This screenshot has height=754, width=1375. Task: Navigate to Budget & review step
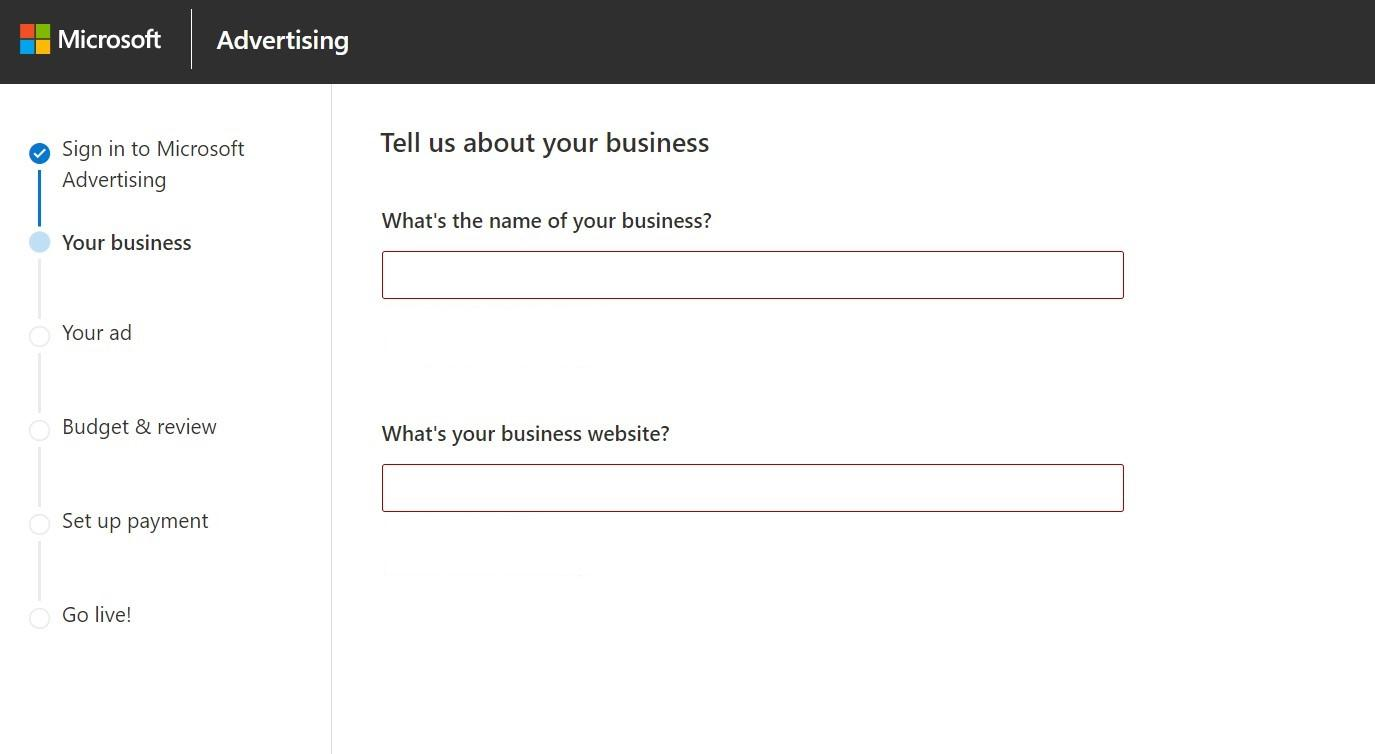[139, 427]
